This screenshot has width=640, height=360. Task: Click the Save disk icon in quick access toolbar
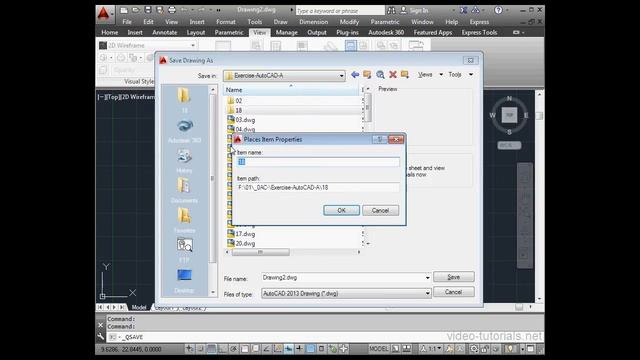148,10
